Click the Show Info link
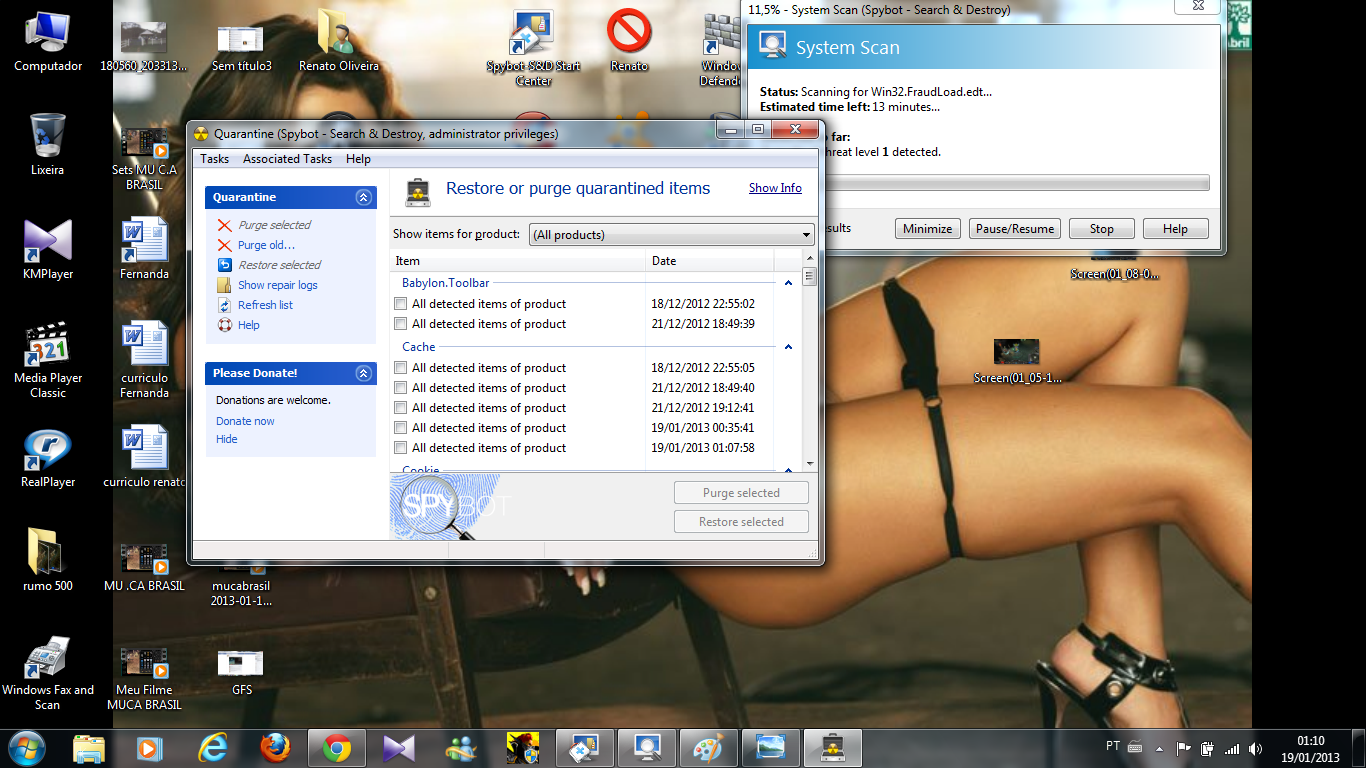The width and height of the screenshot is (1366, 768). pos(775,188)
